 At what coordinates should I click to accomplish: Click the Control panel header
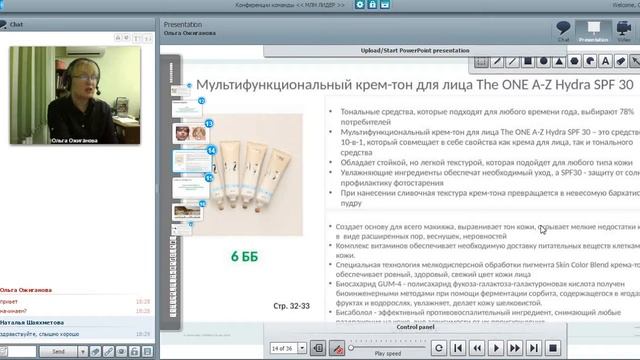click(415, 327)
